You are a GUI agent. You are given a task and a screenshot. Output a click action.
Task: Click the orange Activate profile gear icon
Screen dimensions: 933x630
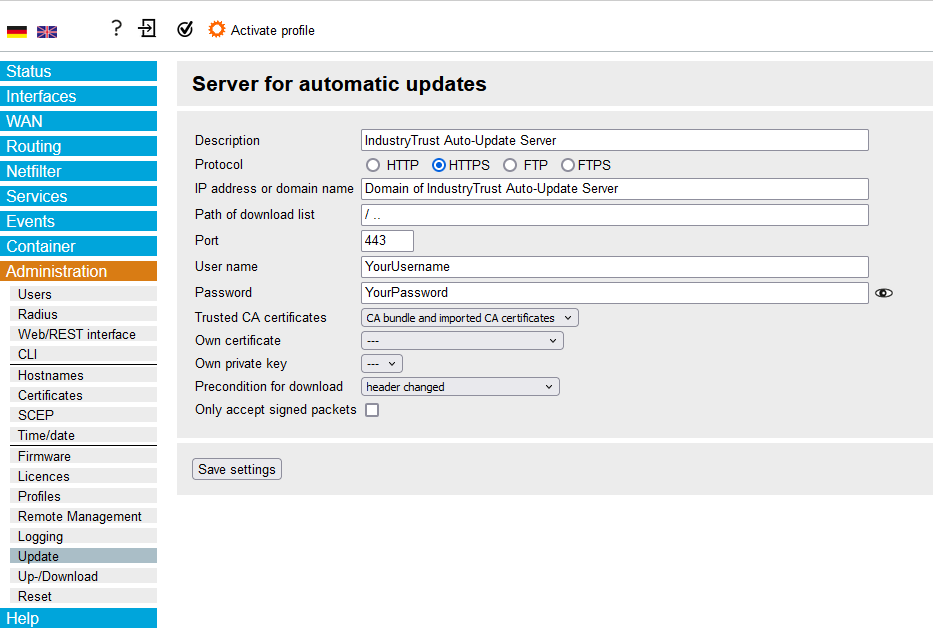pyautogui.click(x=217, y=30)
